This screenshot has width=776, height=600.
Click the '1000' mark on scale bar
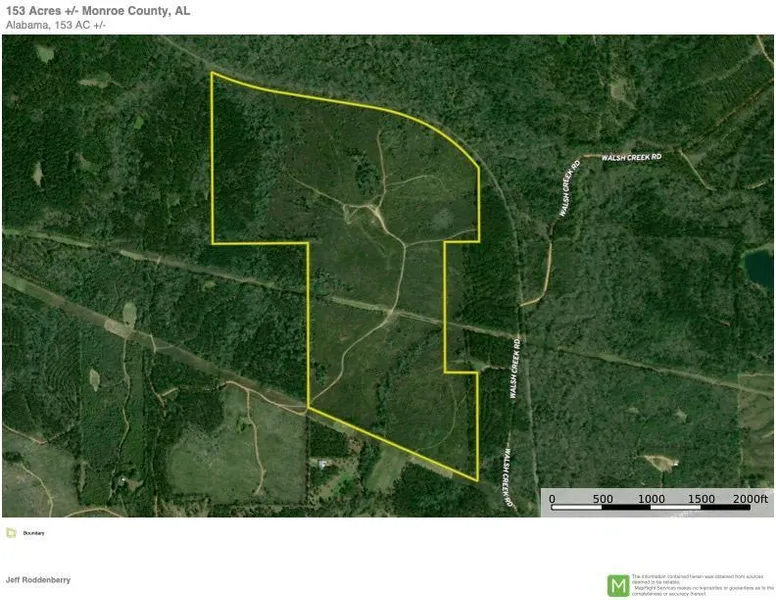tap(651, 498)
